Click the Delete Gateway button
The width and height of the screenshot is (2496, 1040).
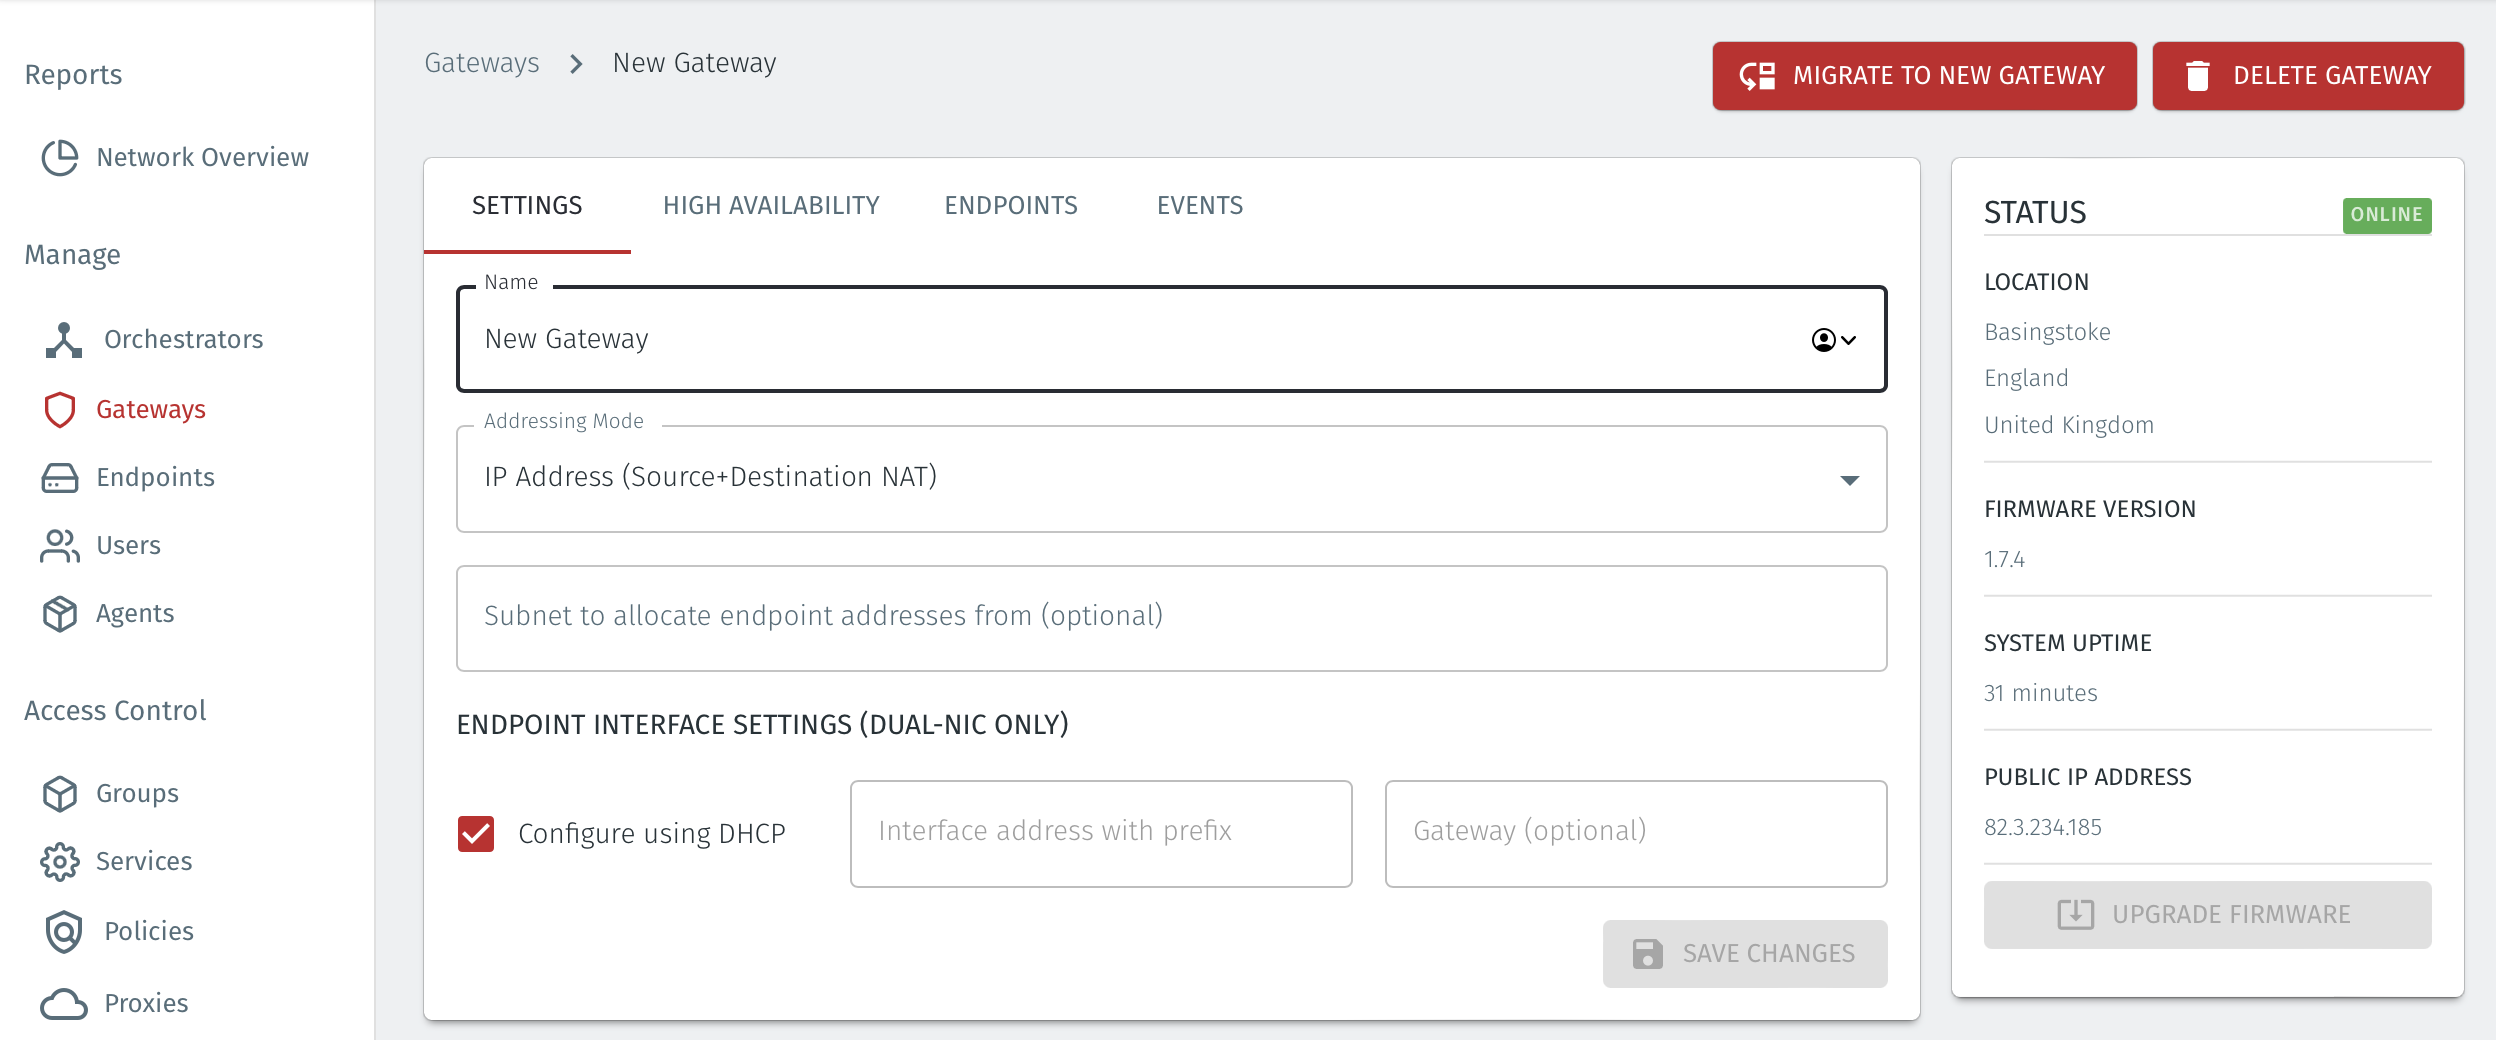click(x=2308, y=75)
